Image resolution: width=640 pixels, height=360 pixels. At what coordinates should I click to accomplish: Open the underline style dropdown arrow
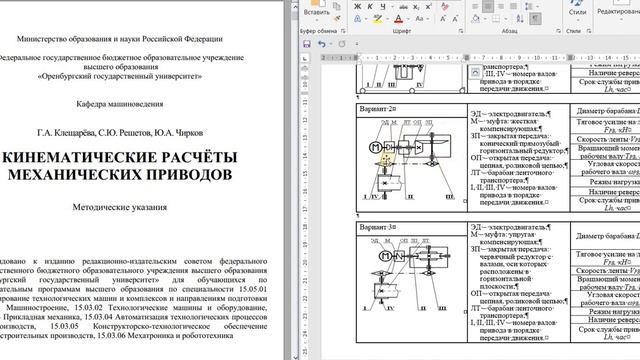coord(392,7)
